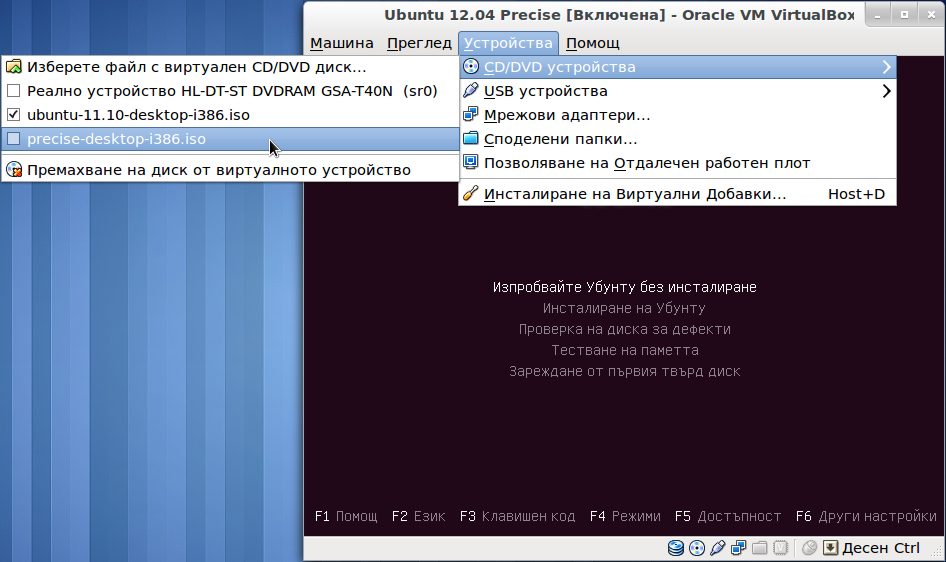Click the Host+D shortcut text
Screen dimensions: 946x562
coord(856,194)
